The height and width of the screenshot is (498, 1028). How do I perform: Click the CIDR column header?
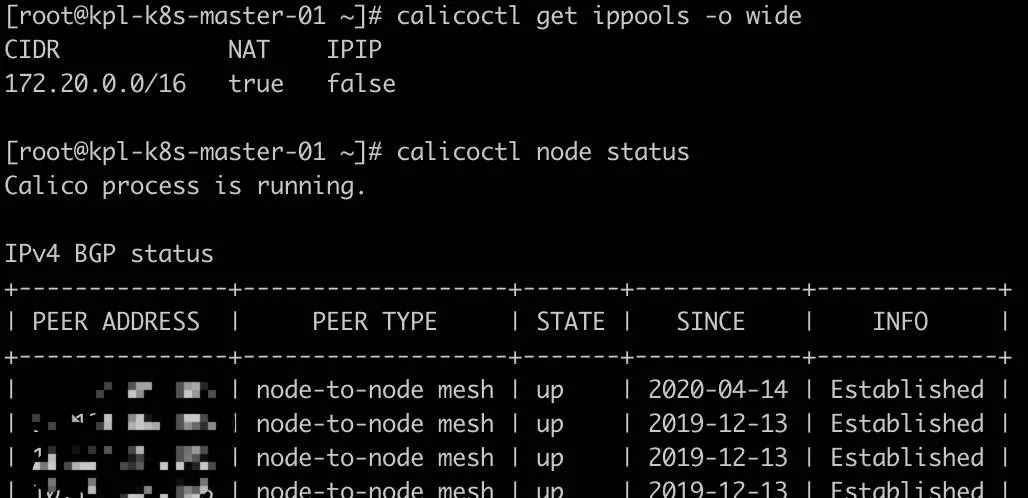(x=33, y=50)
